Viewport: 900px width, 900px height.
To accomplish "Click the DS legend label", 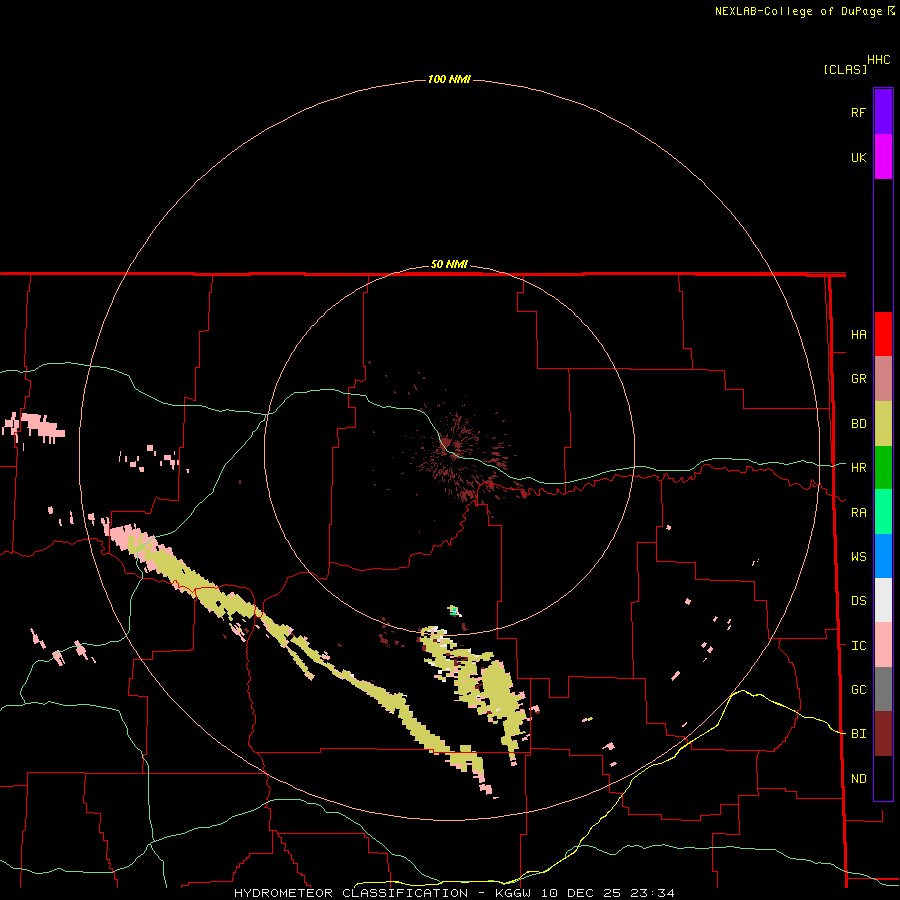I will coord(858,601).
